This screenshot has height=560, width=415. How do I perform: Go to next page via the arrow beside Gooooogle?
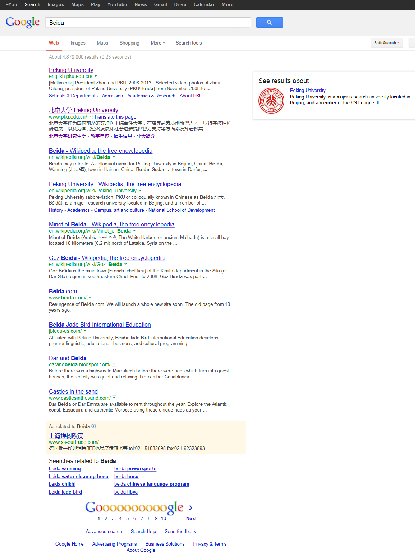click(x=191, y=508)
